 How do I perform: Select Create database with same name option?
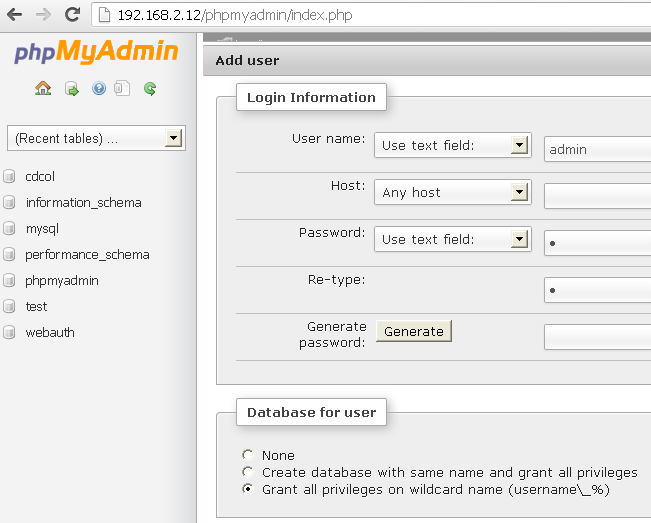coord(248,472)
